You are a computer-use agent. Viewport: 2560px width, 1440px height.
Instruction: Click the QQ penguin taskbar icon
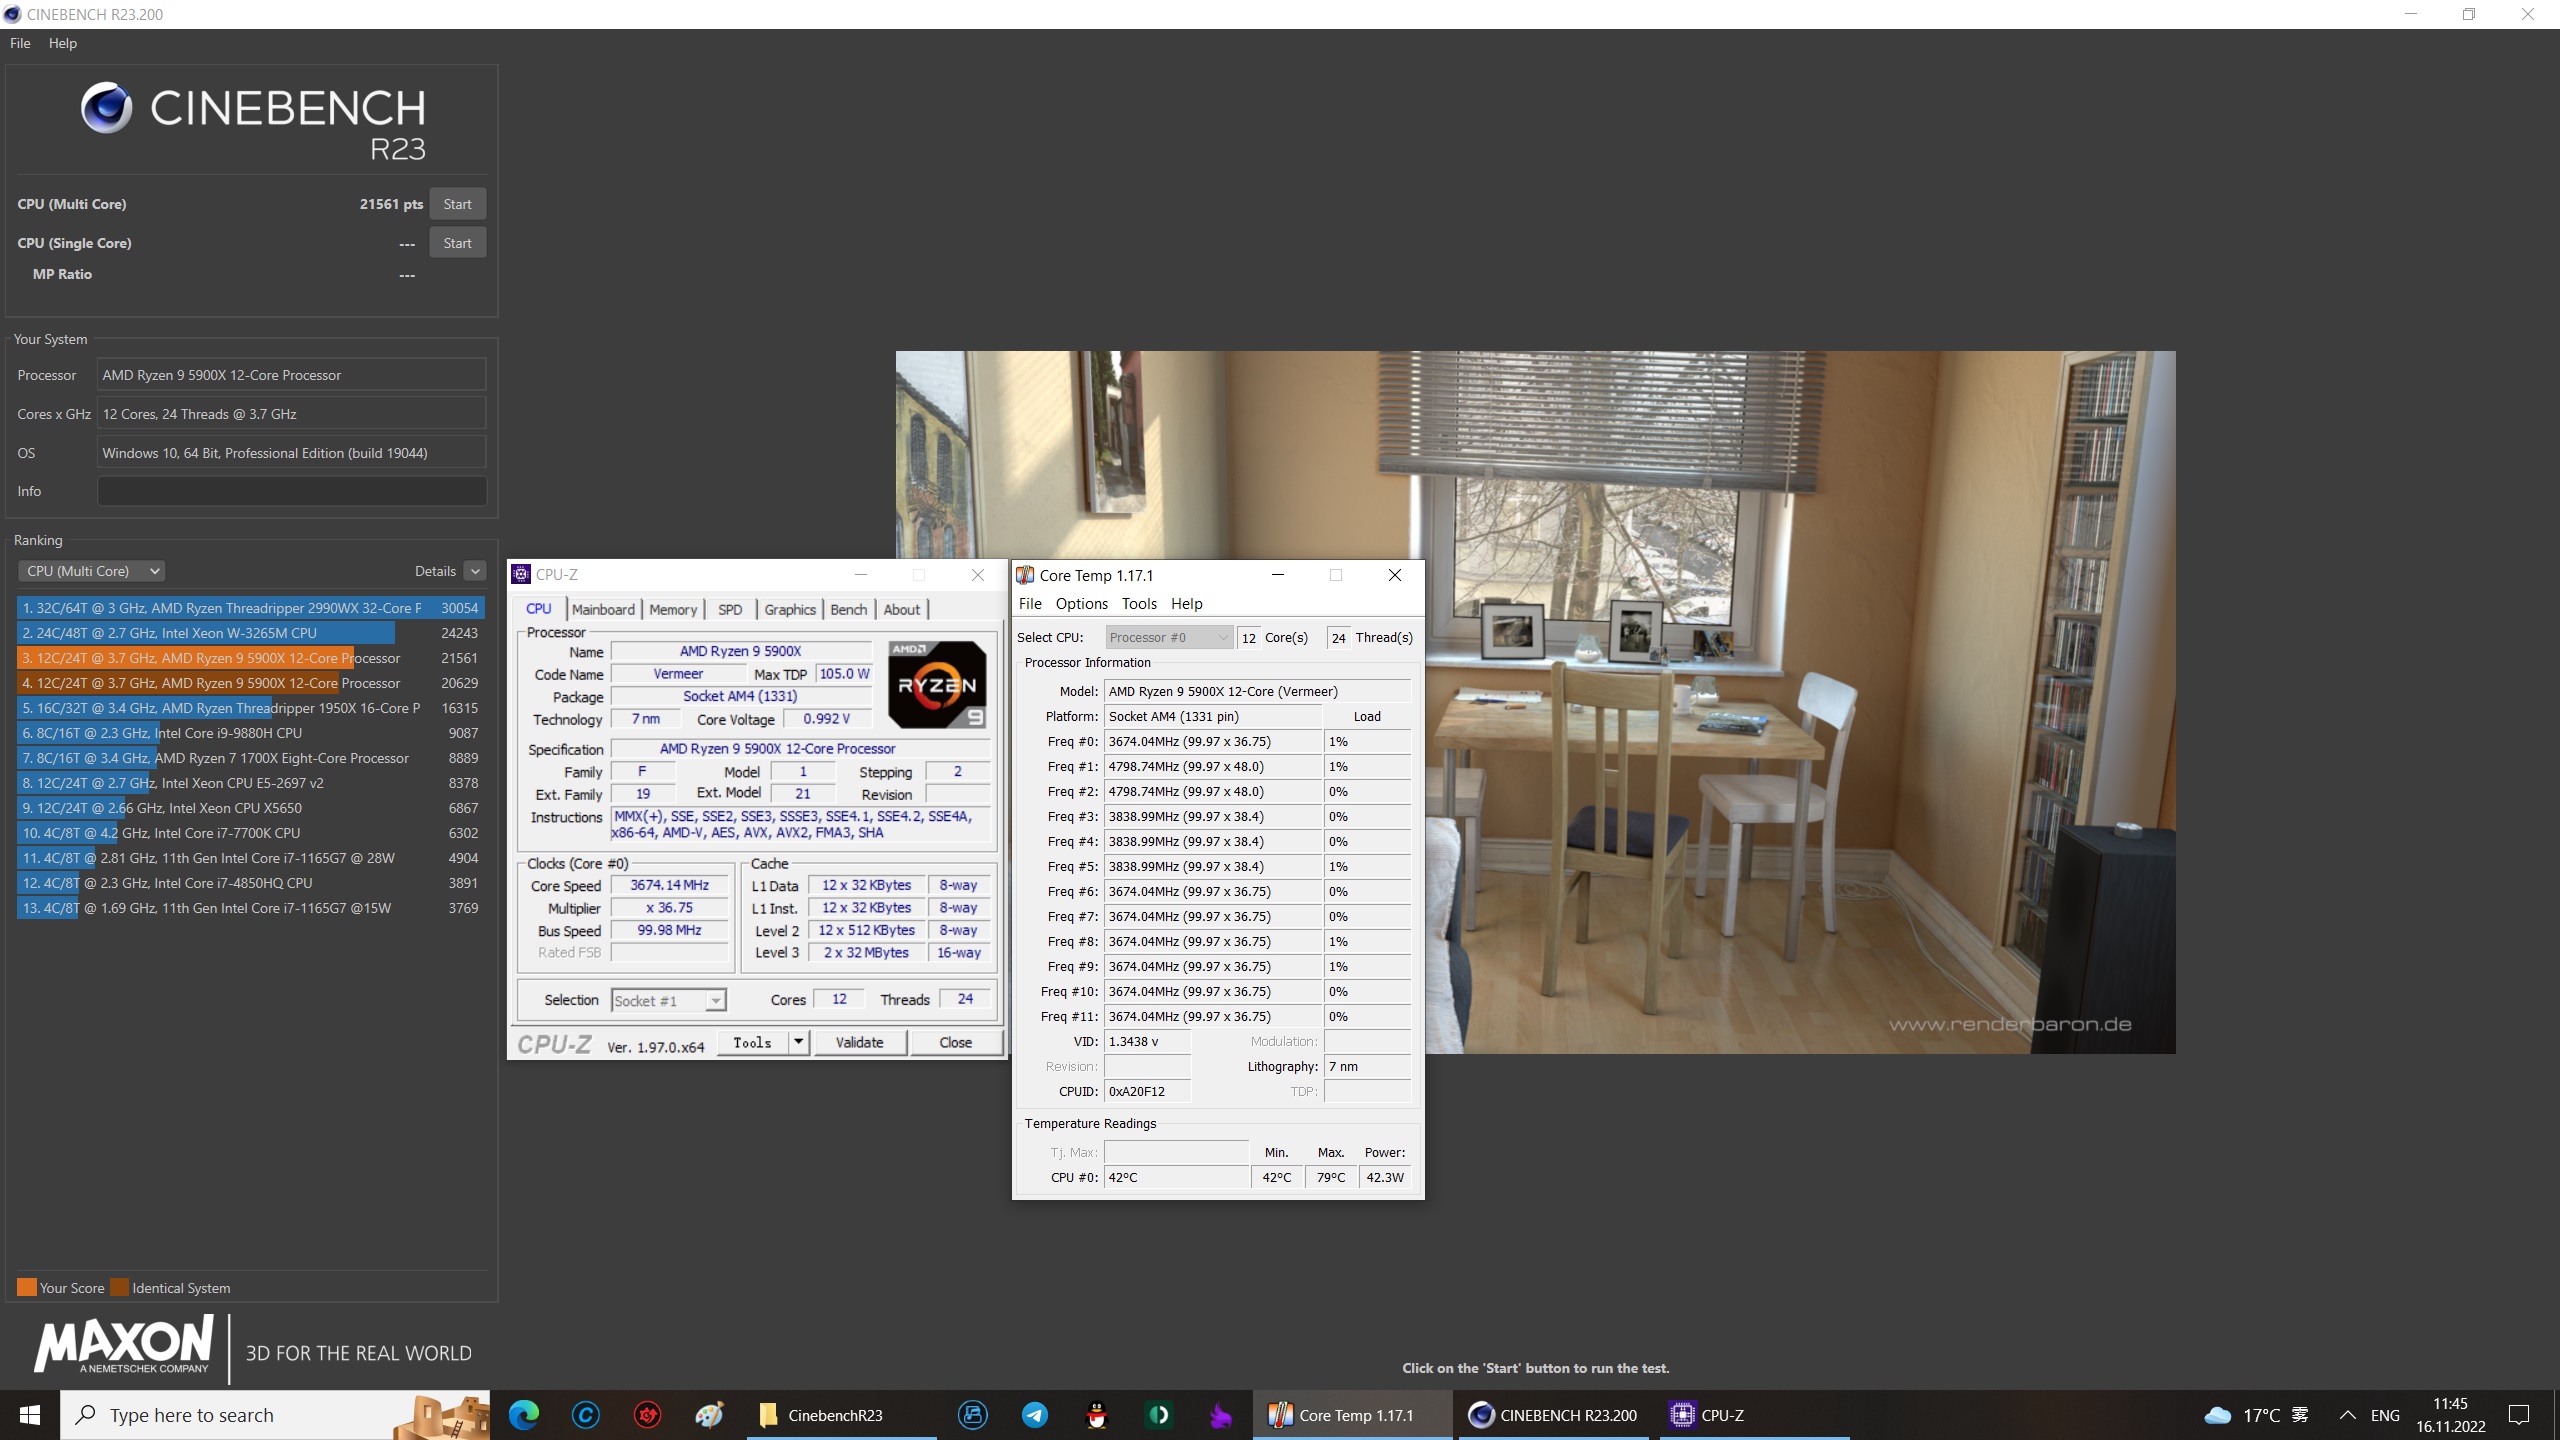point(1097,1415)
